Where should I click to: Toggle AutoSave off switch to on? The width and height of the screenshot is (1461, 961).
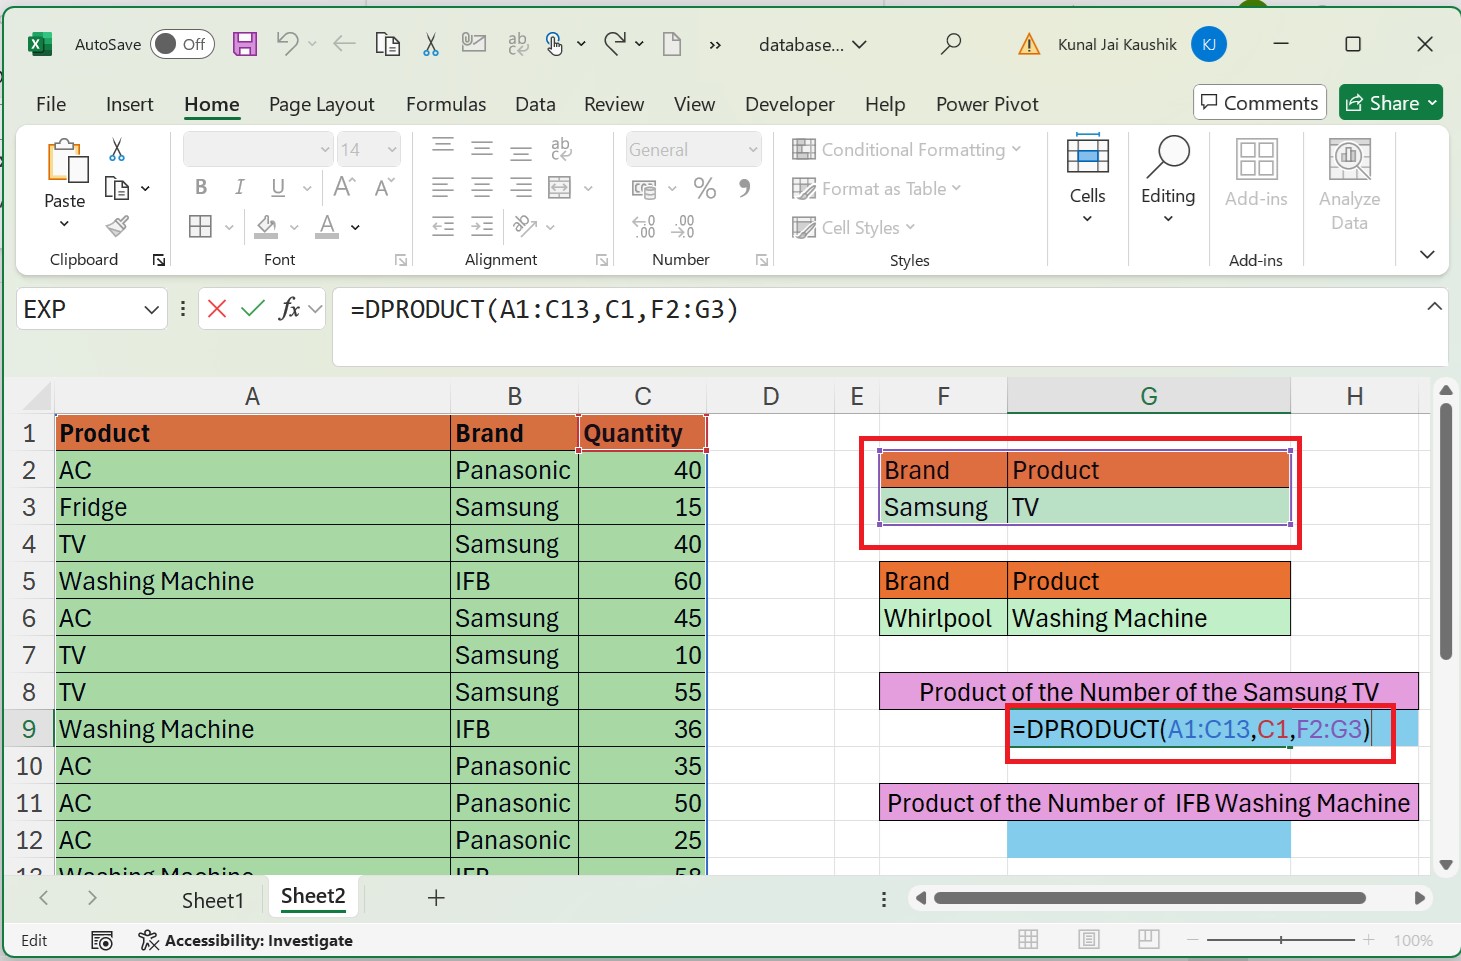[x=182, y=44]
